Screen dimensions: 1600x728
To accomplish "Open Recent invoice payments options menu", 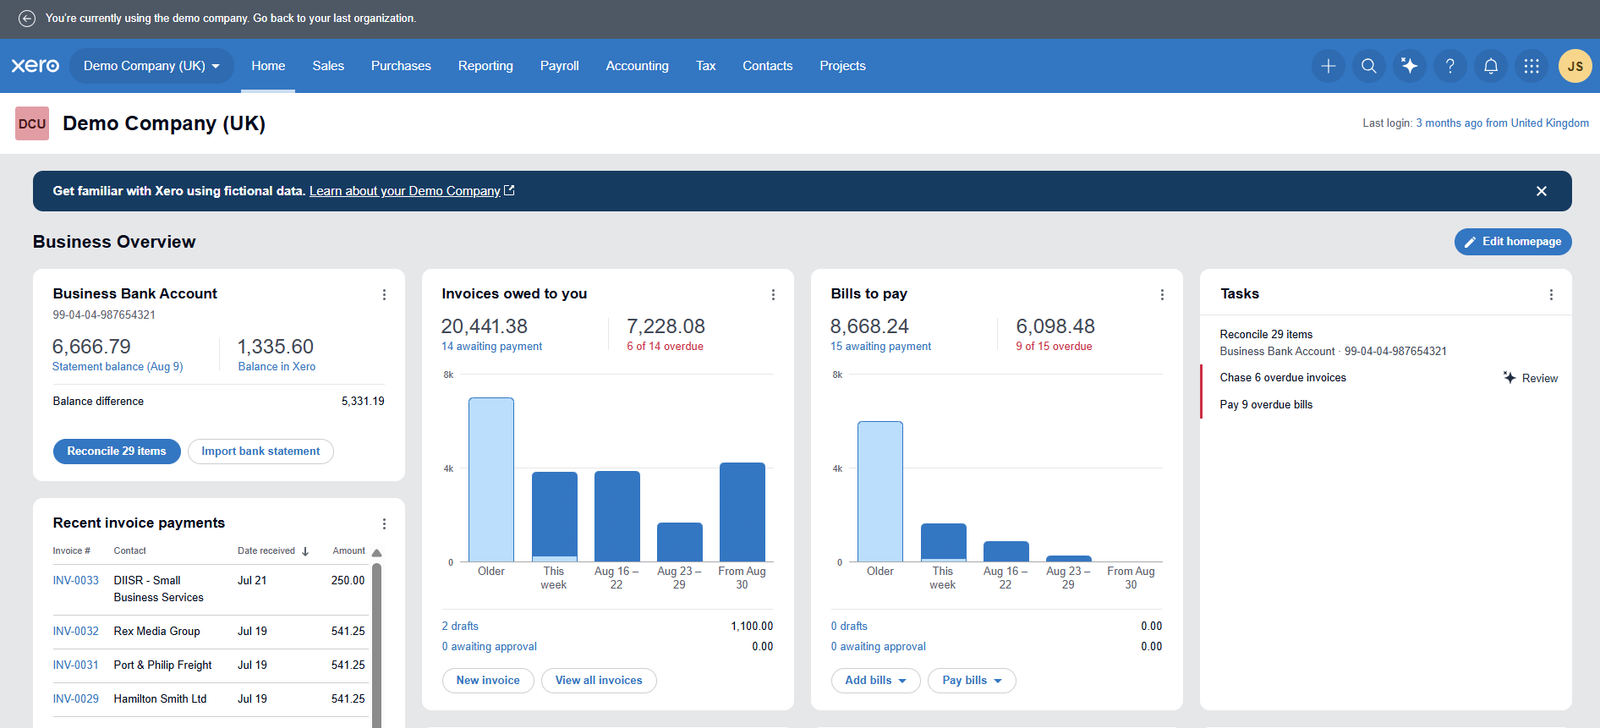I will [x=384, y=524].
